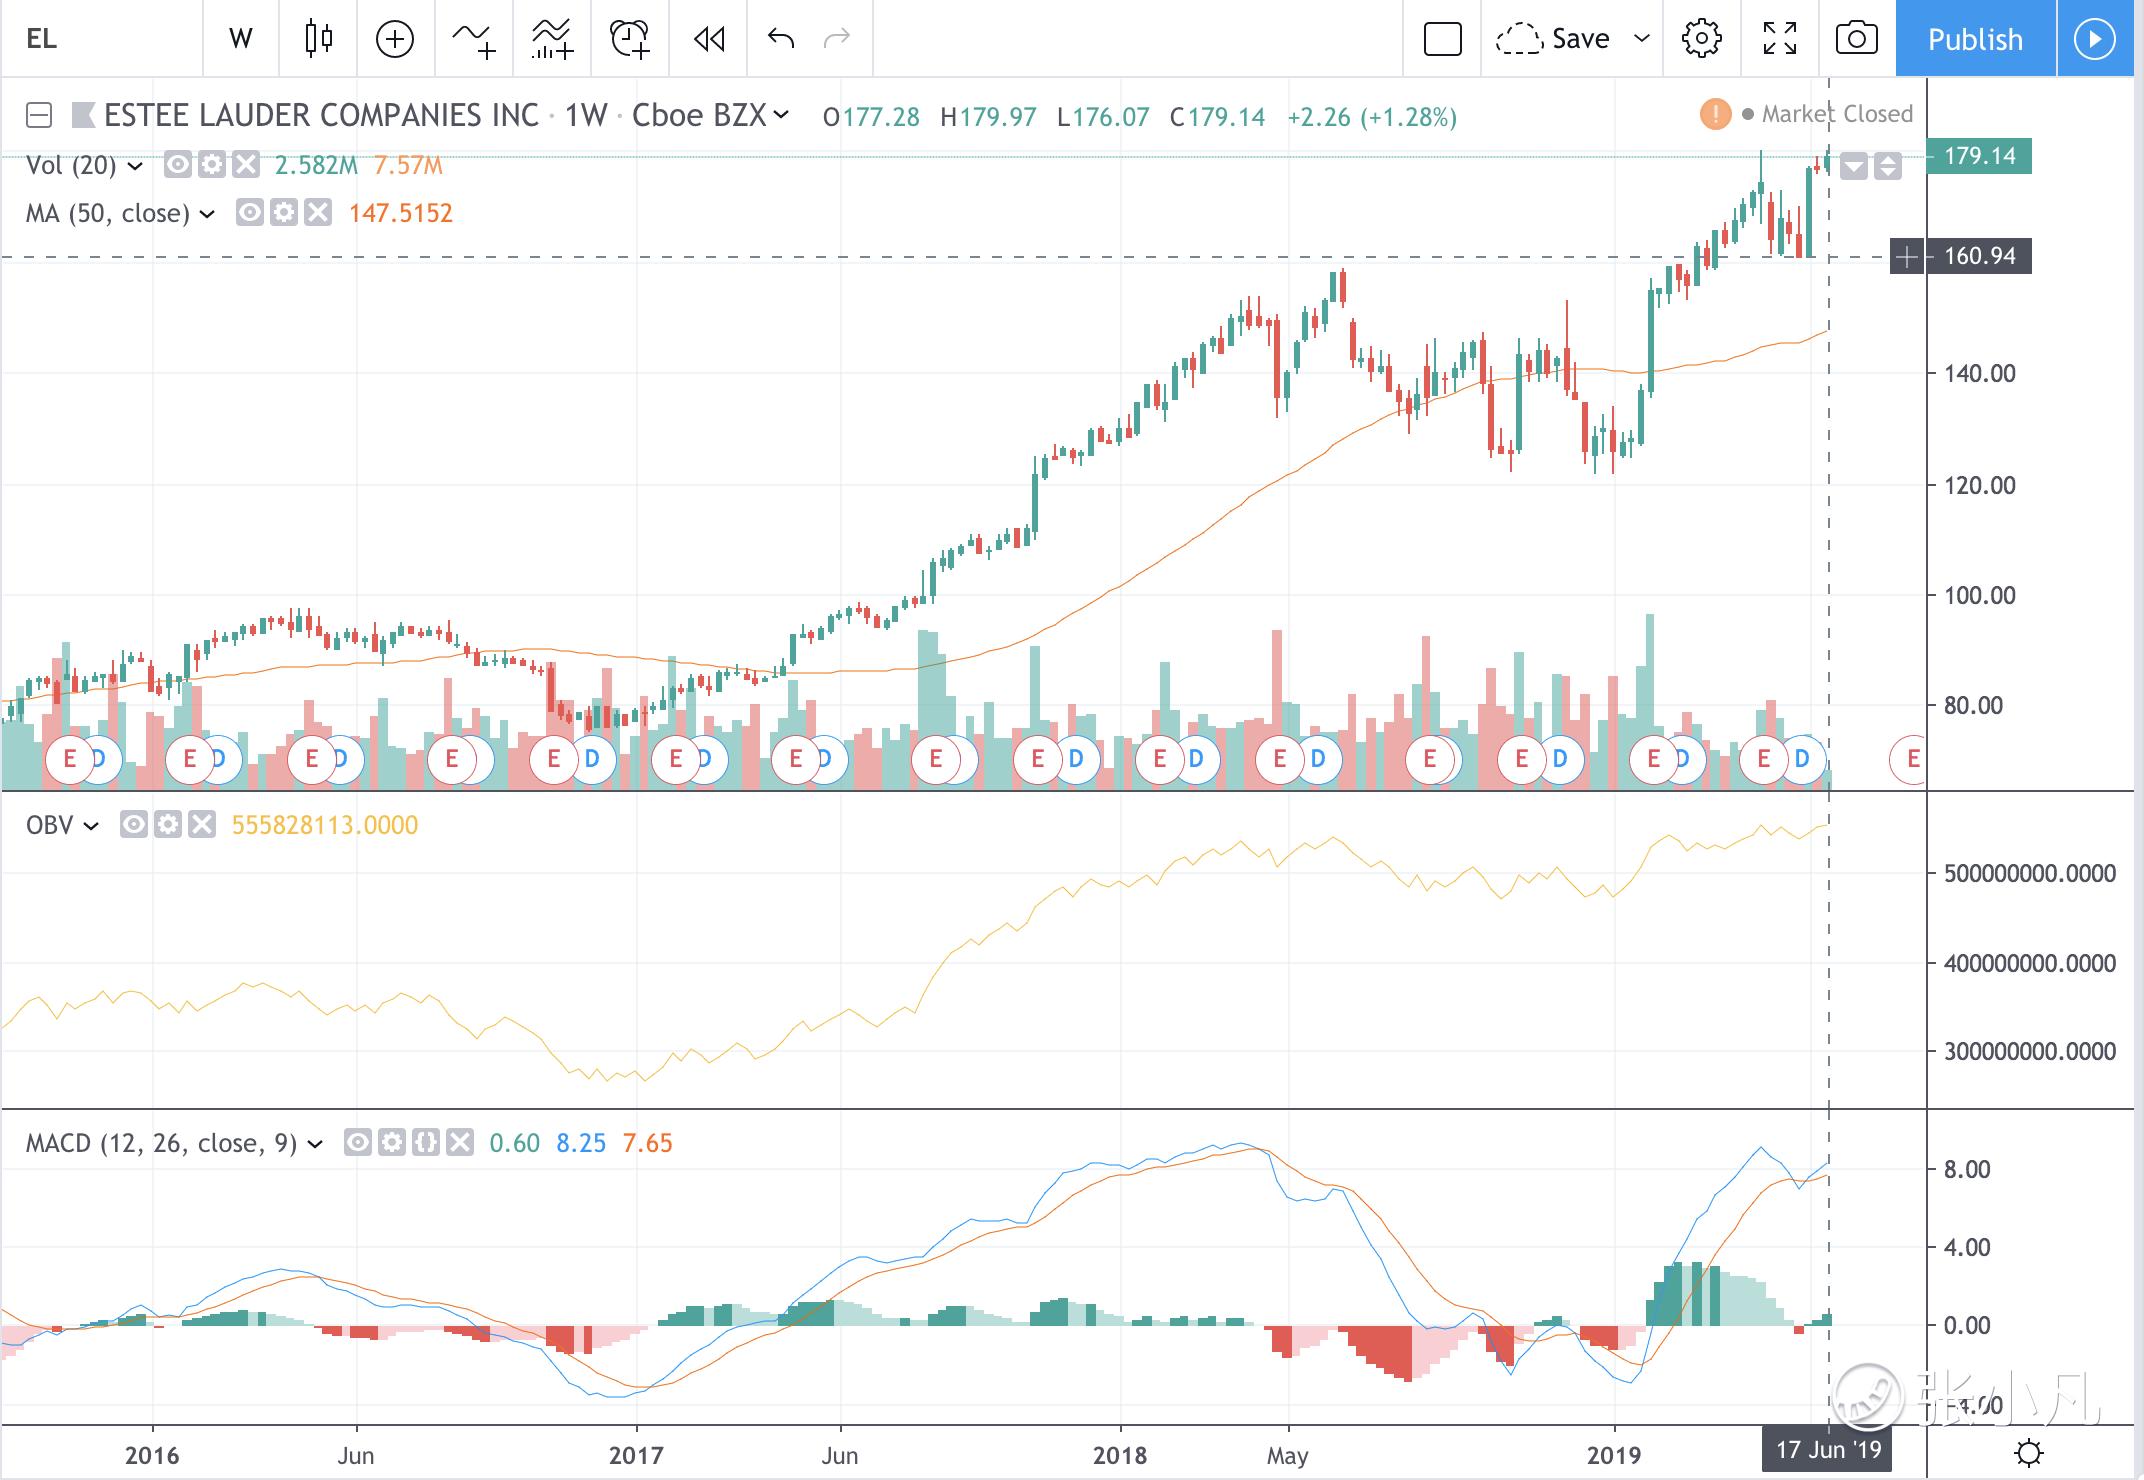The image size is (2144, 1480).
Task: Expand the MA (50, close) dropdown
Action: [x=207, y=214]
